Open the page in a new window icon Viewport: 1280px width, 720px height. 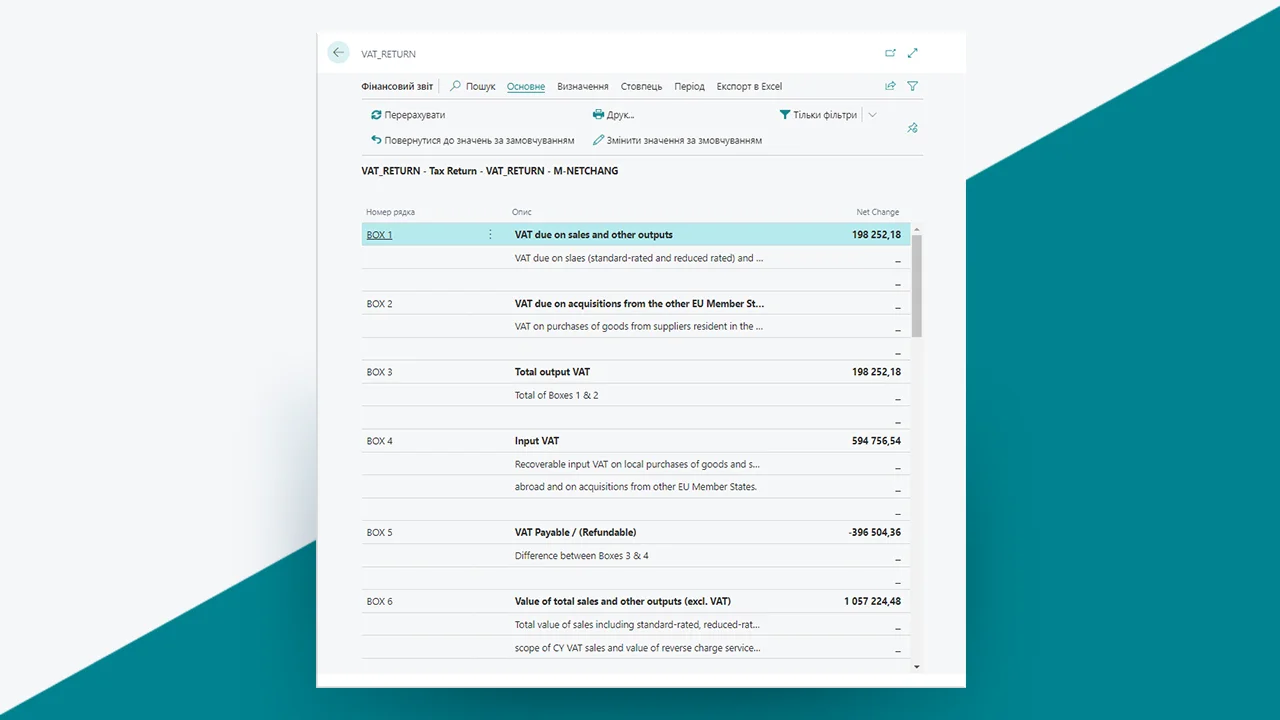tap(890, 53)
